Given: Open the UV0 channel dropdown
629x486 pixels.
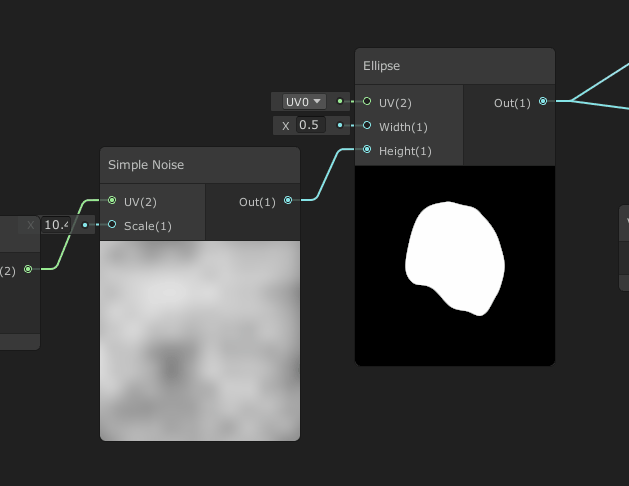Looking at the screenshot, I should coord(304,102).
